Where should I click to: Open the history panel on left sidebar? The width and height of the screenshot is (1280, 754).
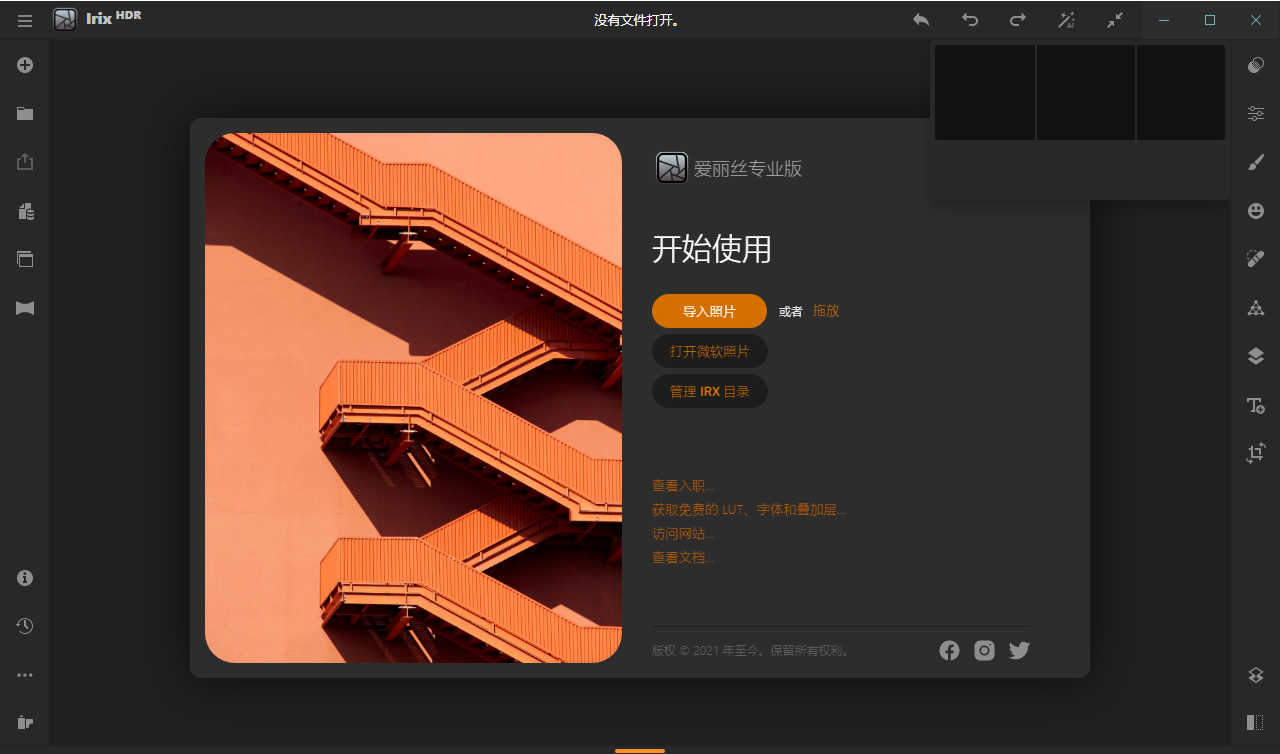coord(25,625)
